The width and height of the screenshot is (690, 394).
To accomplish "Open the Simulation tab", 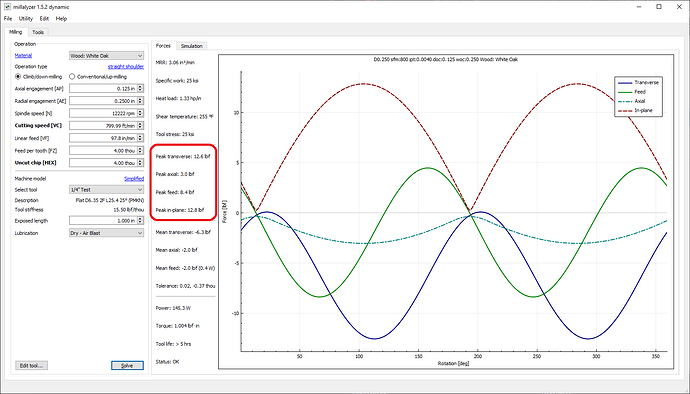I will pyautogui.click(x=191, y=46).
